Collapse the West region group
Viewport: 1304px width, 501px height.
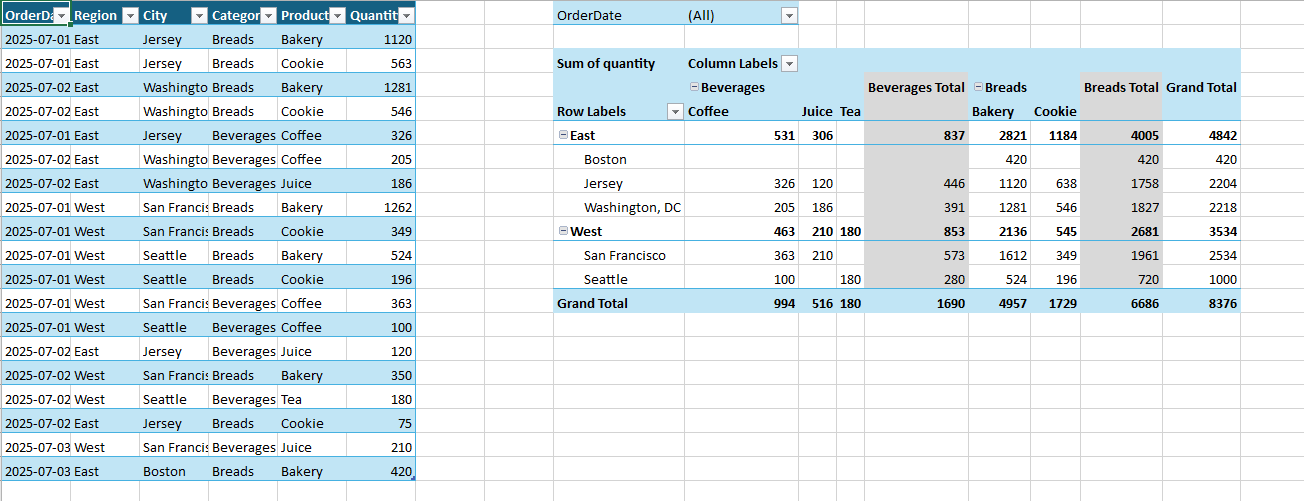pos(563,231)
